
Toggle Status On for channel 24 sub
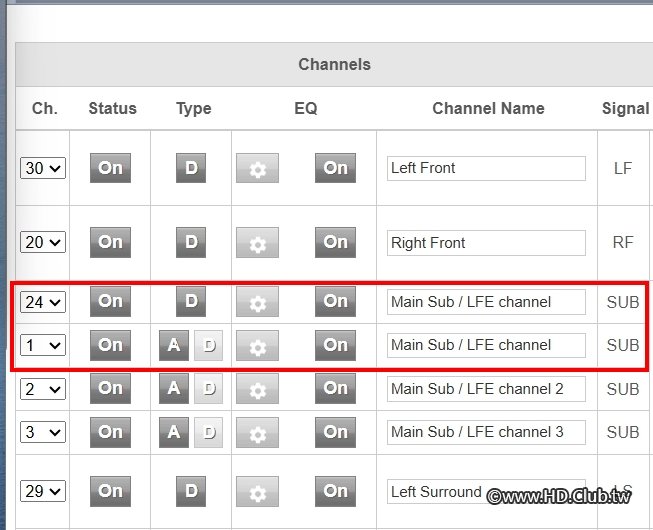[x=110, y=301]
